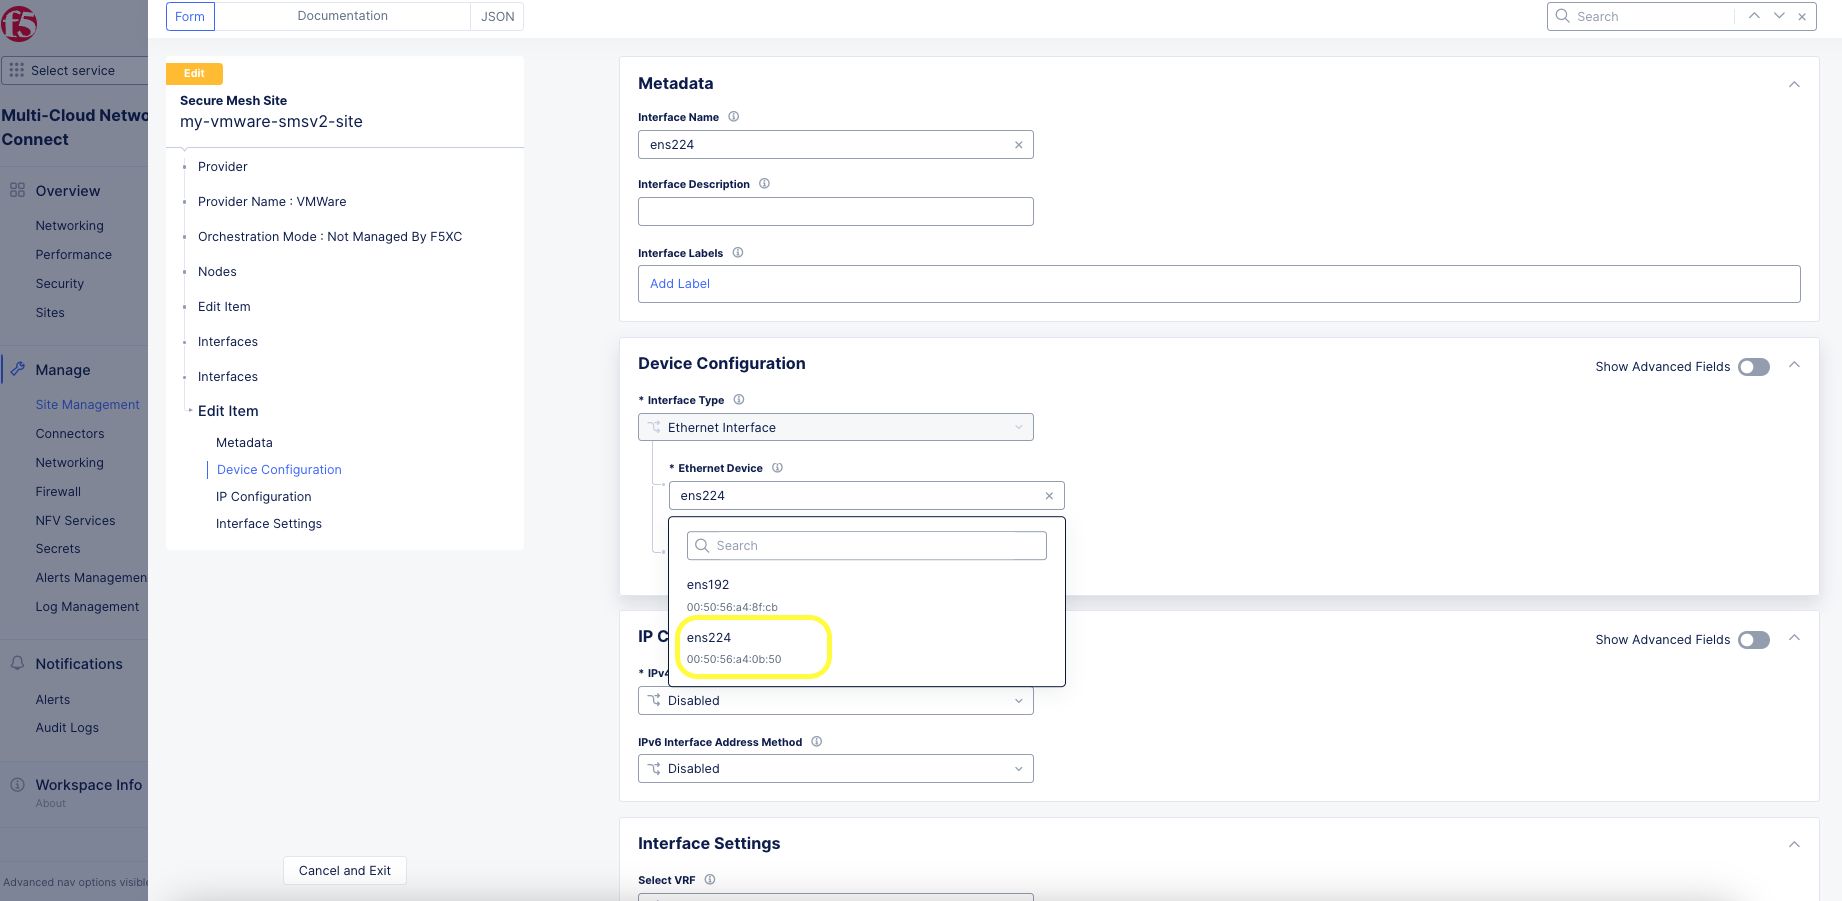Click the Interface Description text field
1842x901 pixels.
pos(835,212)
